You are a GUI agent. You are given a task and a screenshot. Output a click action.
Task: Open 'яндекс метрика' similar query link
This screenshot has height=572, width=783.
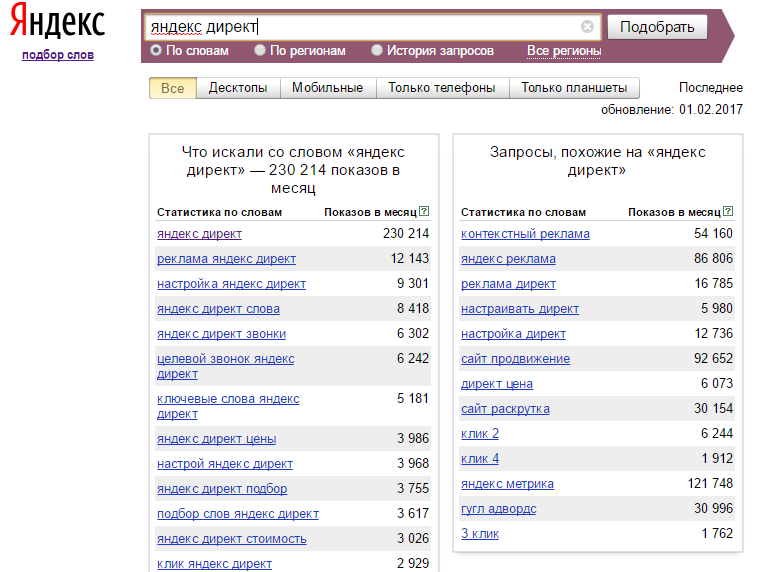(x=507, y=484)
